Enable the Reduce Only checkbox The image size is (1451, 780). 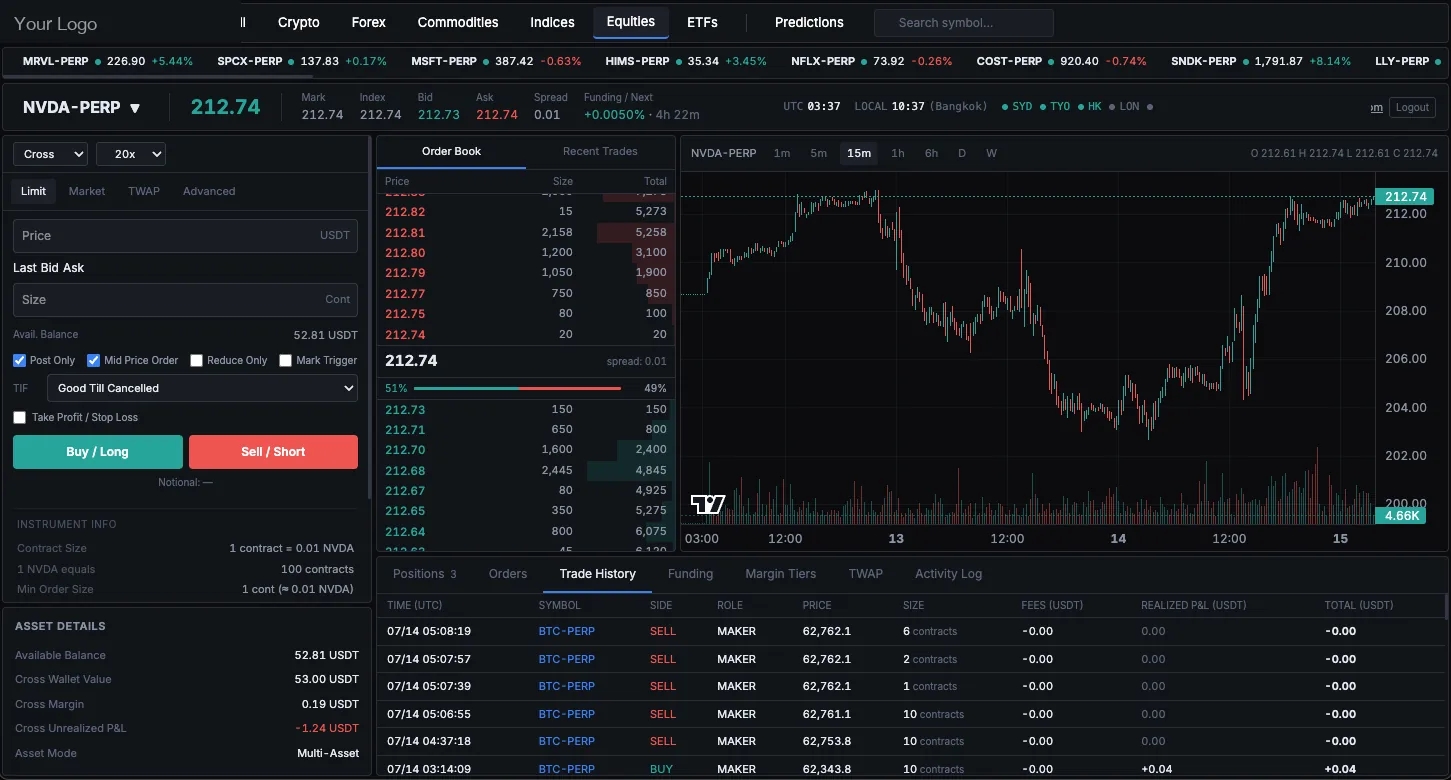[x=196, y=360]
